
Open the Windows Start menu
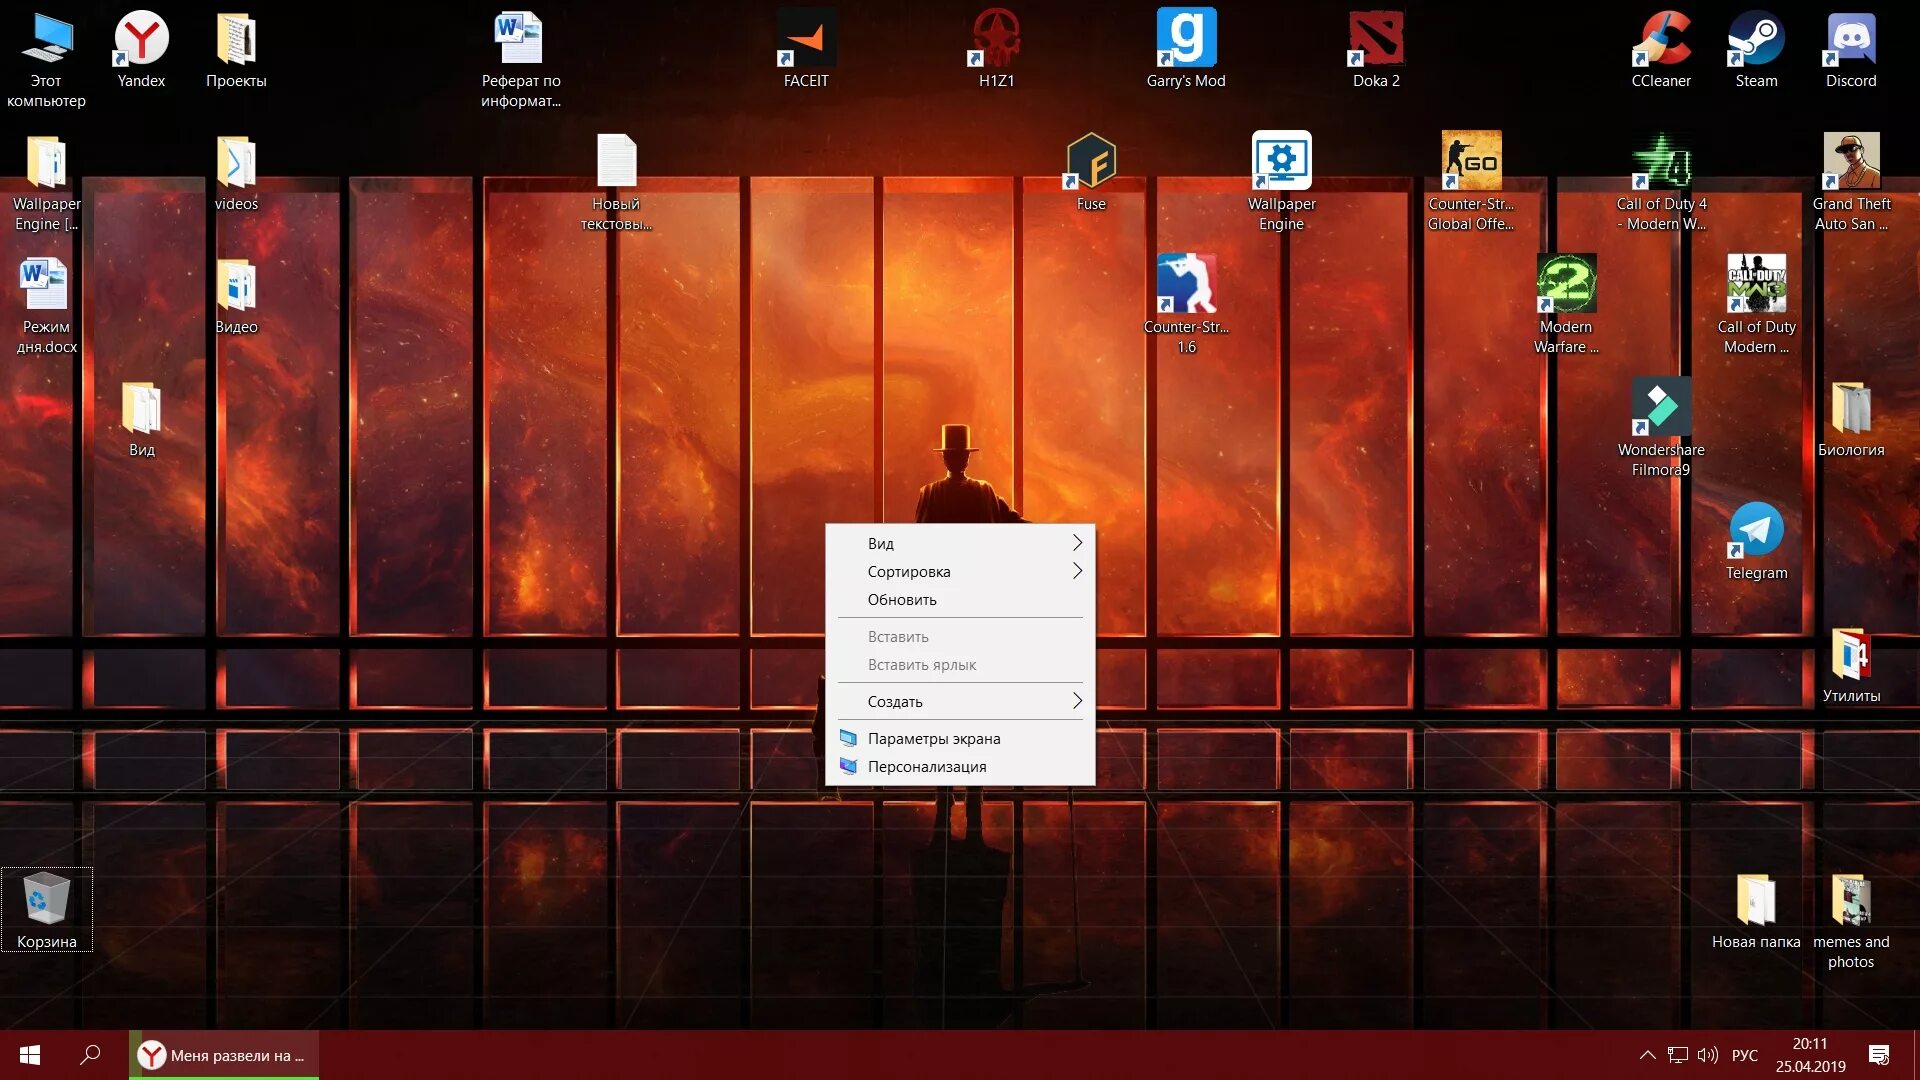pyautogui.click(x=30, y=1055)
